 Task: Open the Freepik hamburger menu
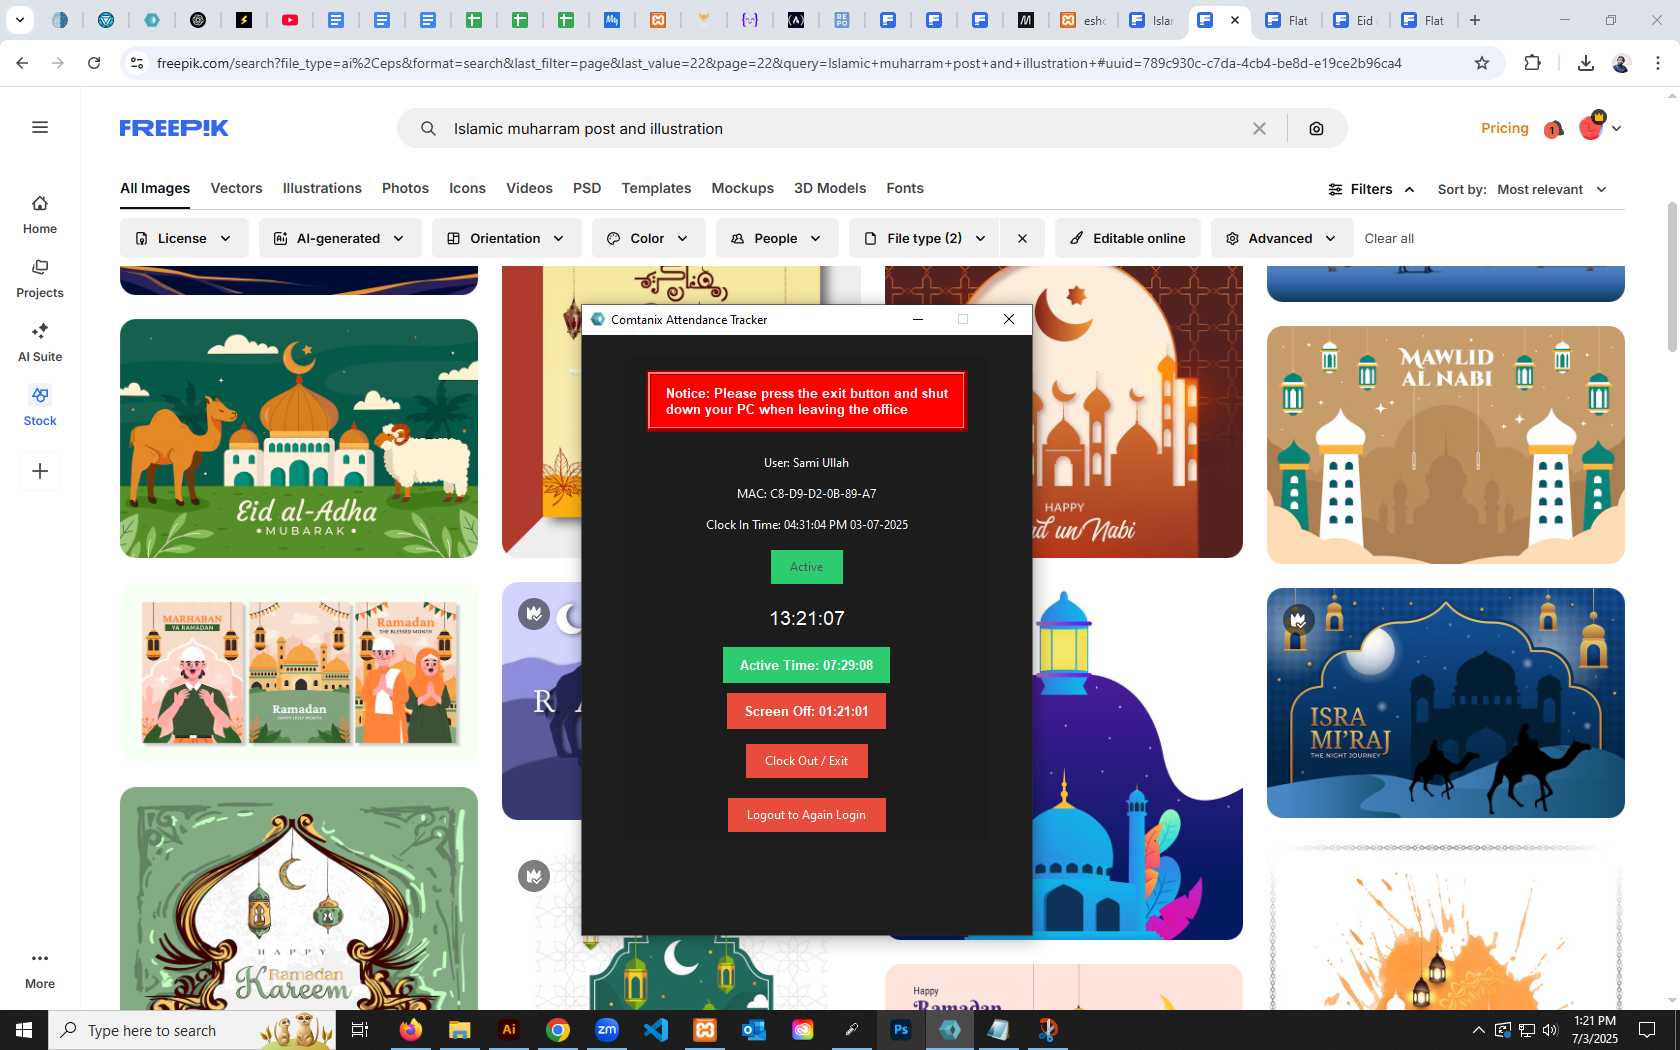(x=40, y=127)
